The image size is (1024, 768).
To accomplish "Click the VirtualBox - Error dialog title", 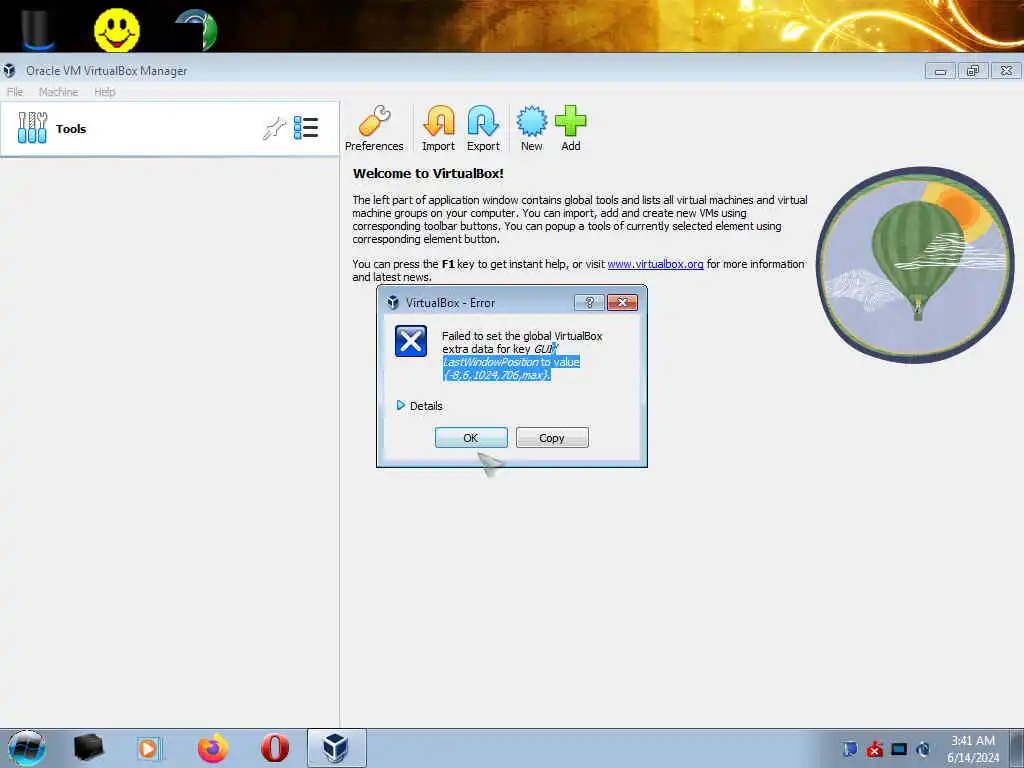I will coord(451,303).
